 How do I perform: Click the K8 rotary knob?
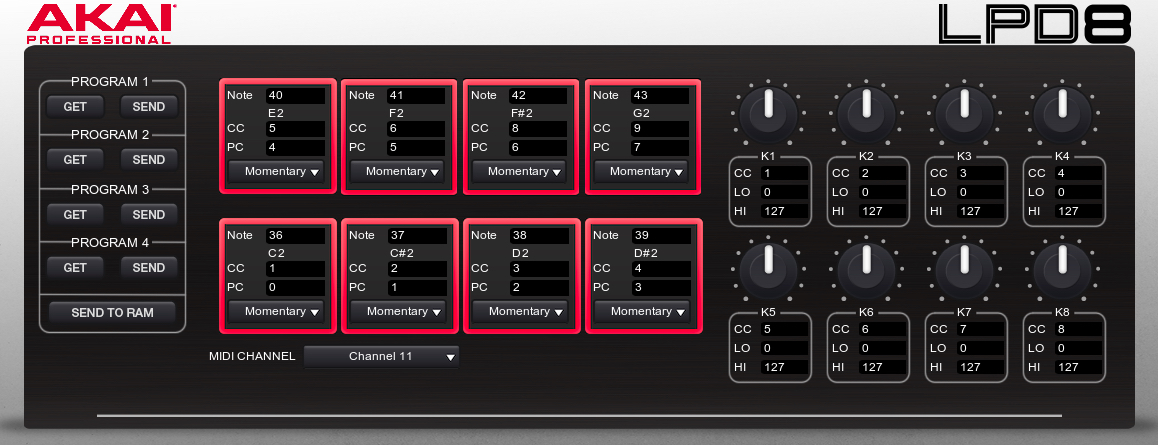pyautogui.click(x=1062, y=267)
